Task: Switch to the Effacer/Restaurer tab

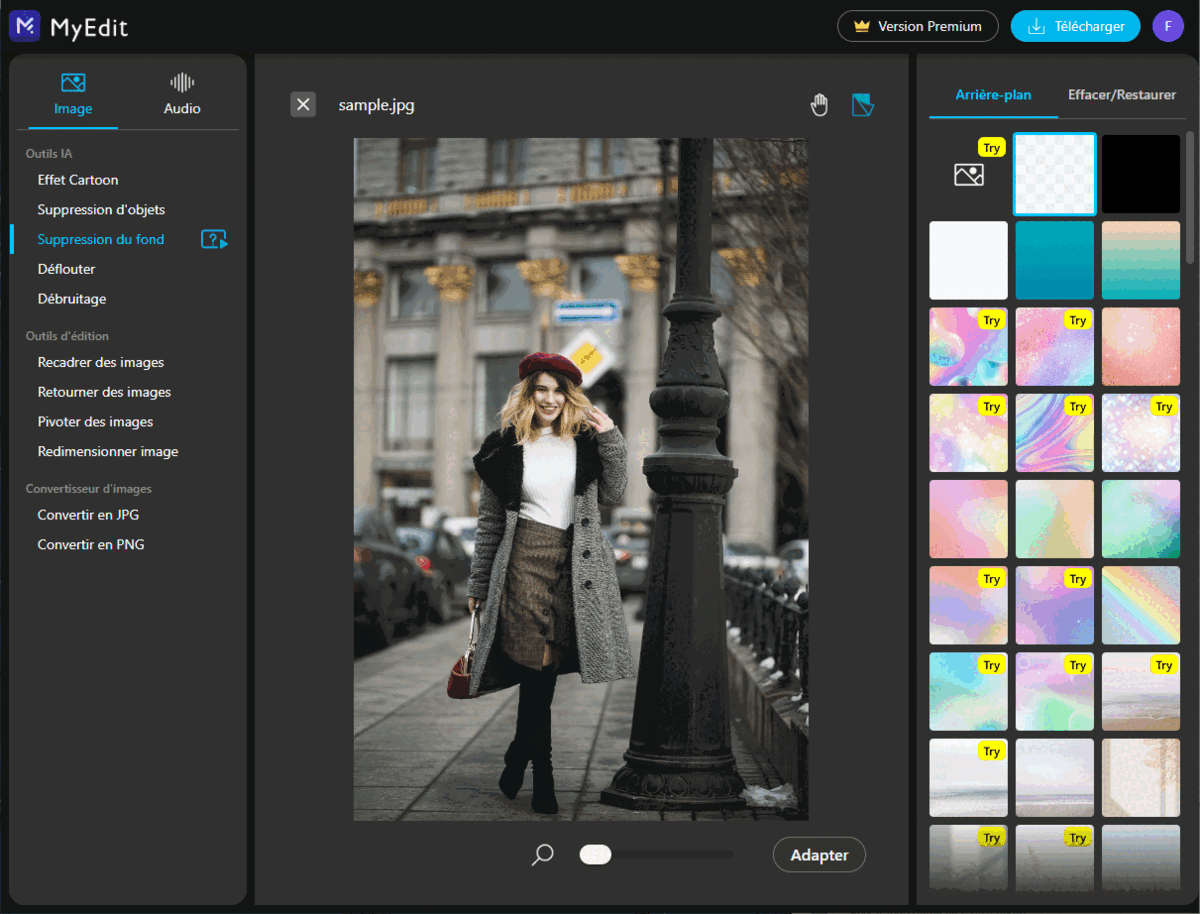Action: coord(1121,95)
